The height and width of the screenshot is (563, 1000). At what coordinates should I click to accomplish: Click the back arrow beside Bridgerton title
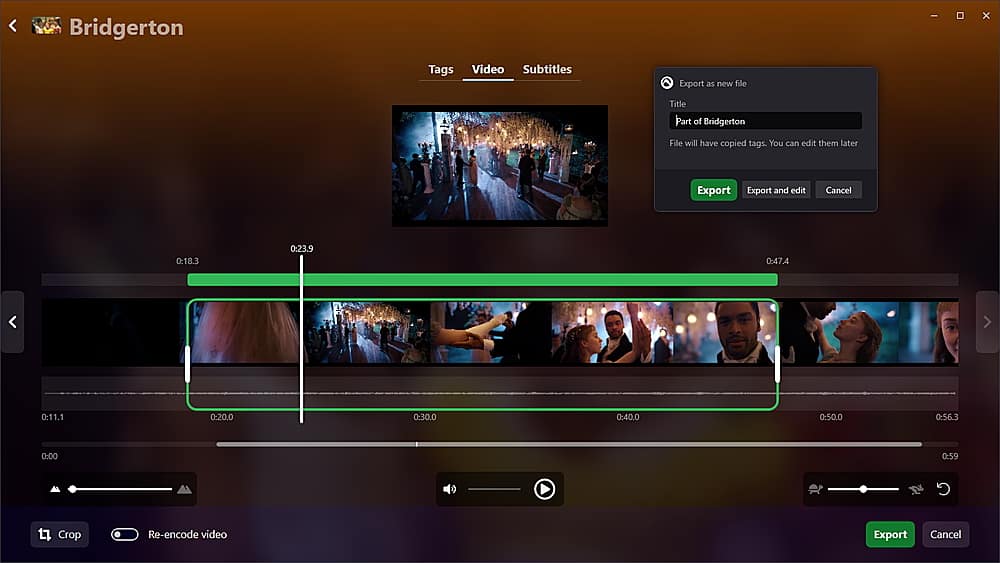click(x=13, y=27)
